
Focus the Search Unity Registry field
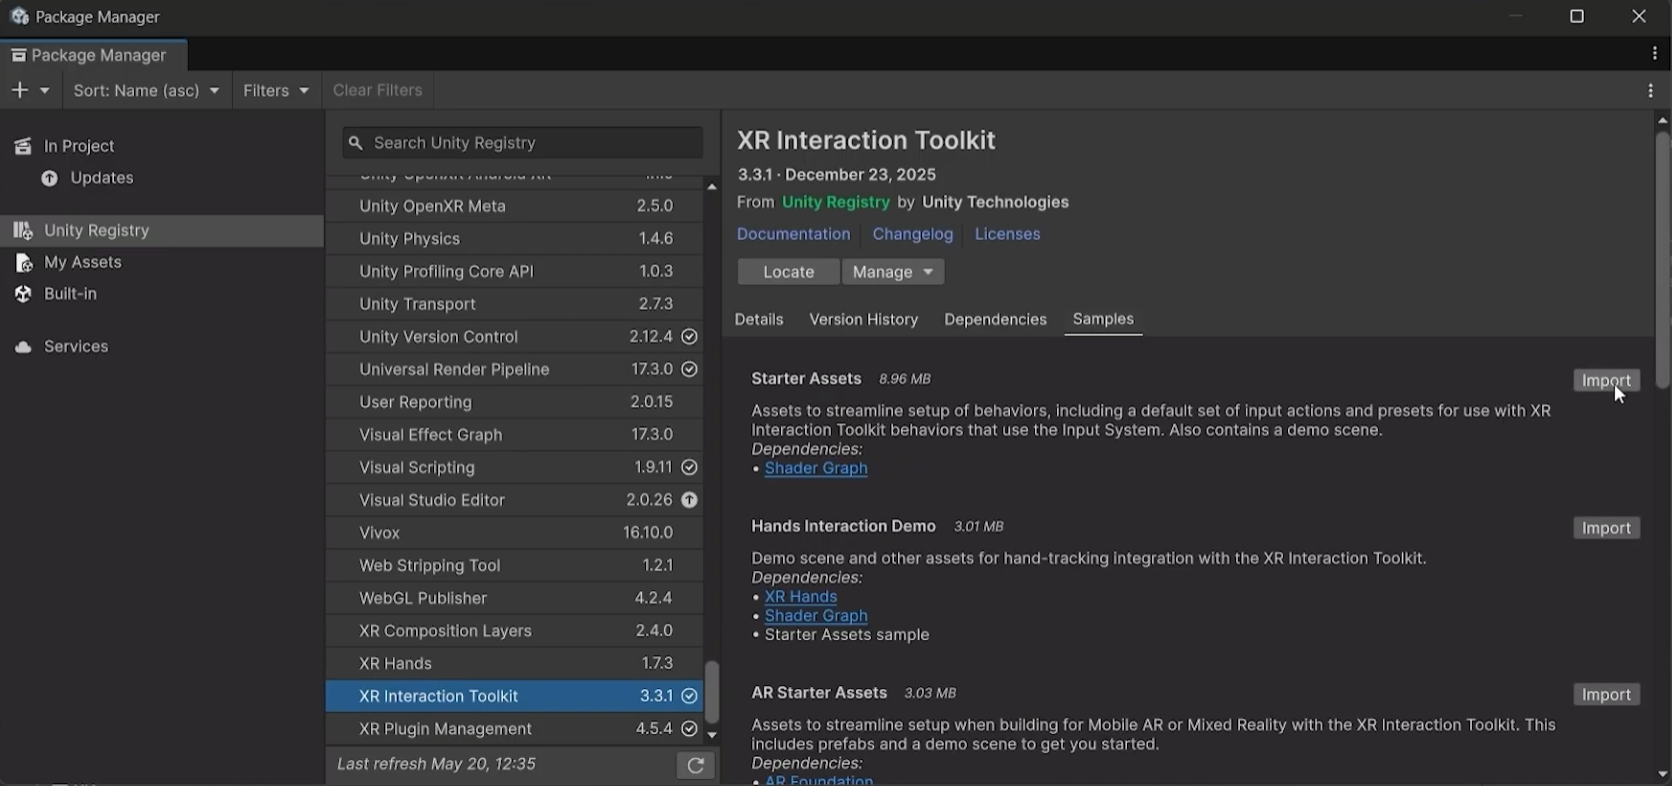(522, 143)
